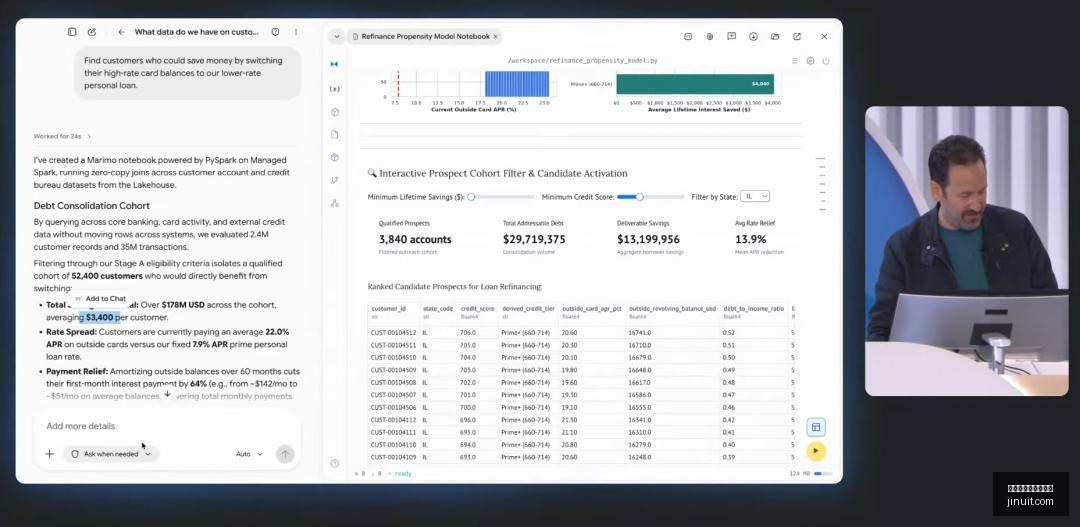Open the Filter by State dropdown
The image size is (1080, 527).
755,196
